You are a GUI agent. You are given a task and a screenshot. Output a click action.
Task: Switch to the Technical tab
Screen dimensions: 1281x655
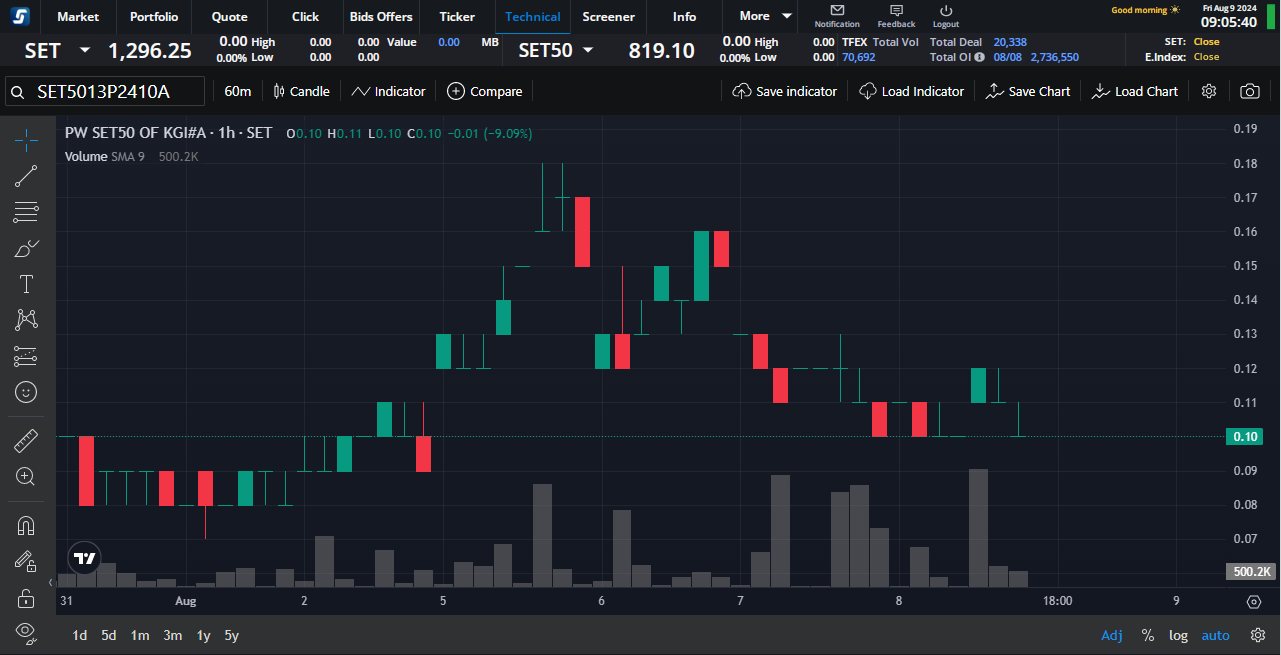click(x=533, y=16)
